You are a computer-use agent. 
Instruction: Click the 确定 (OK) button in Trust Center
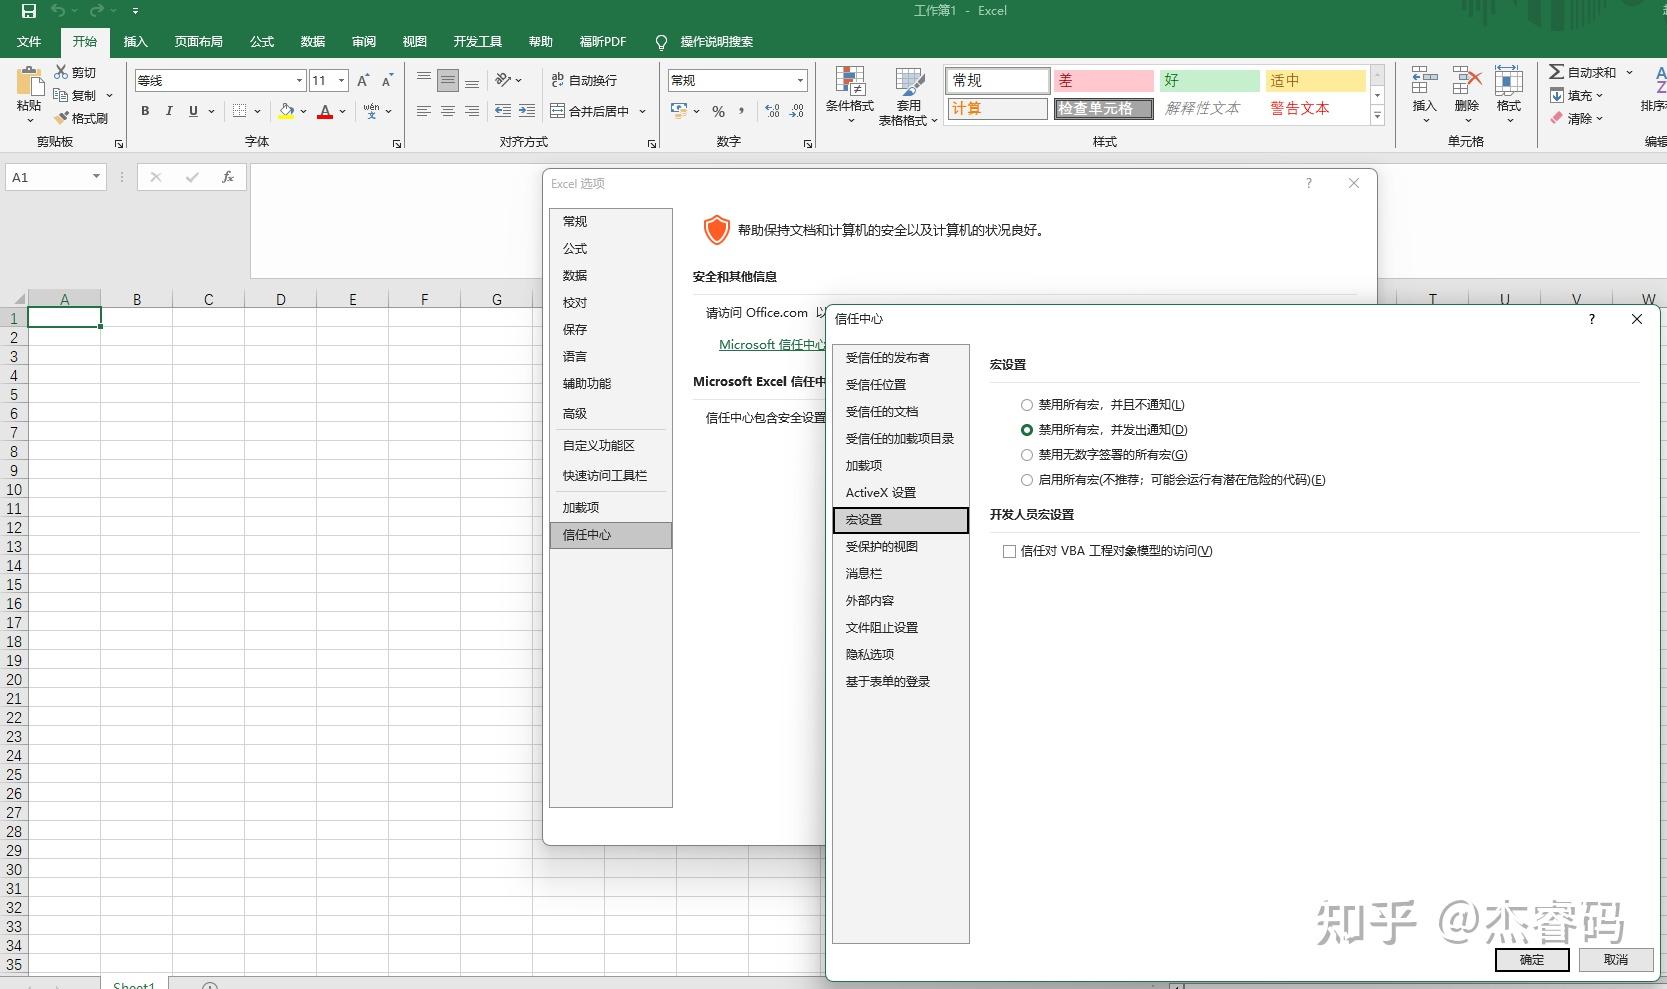tap(1532, 959)
